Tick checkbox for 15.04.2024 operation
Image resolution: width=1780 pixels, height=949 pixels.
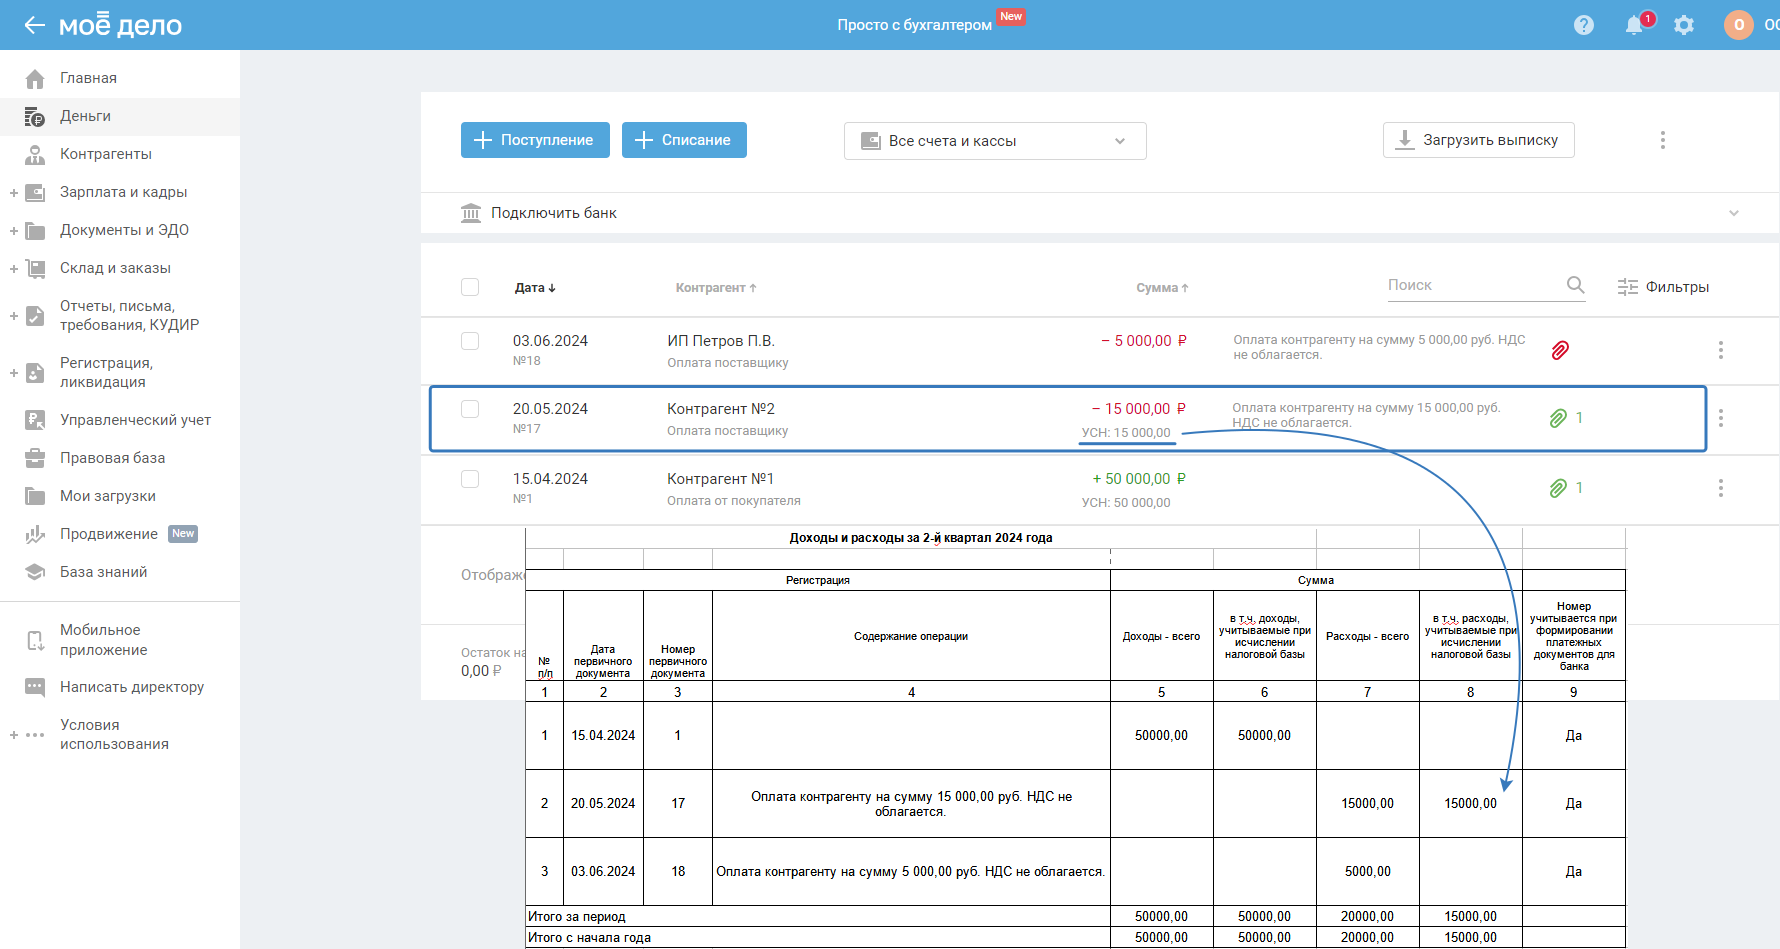[470, 479]
